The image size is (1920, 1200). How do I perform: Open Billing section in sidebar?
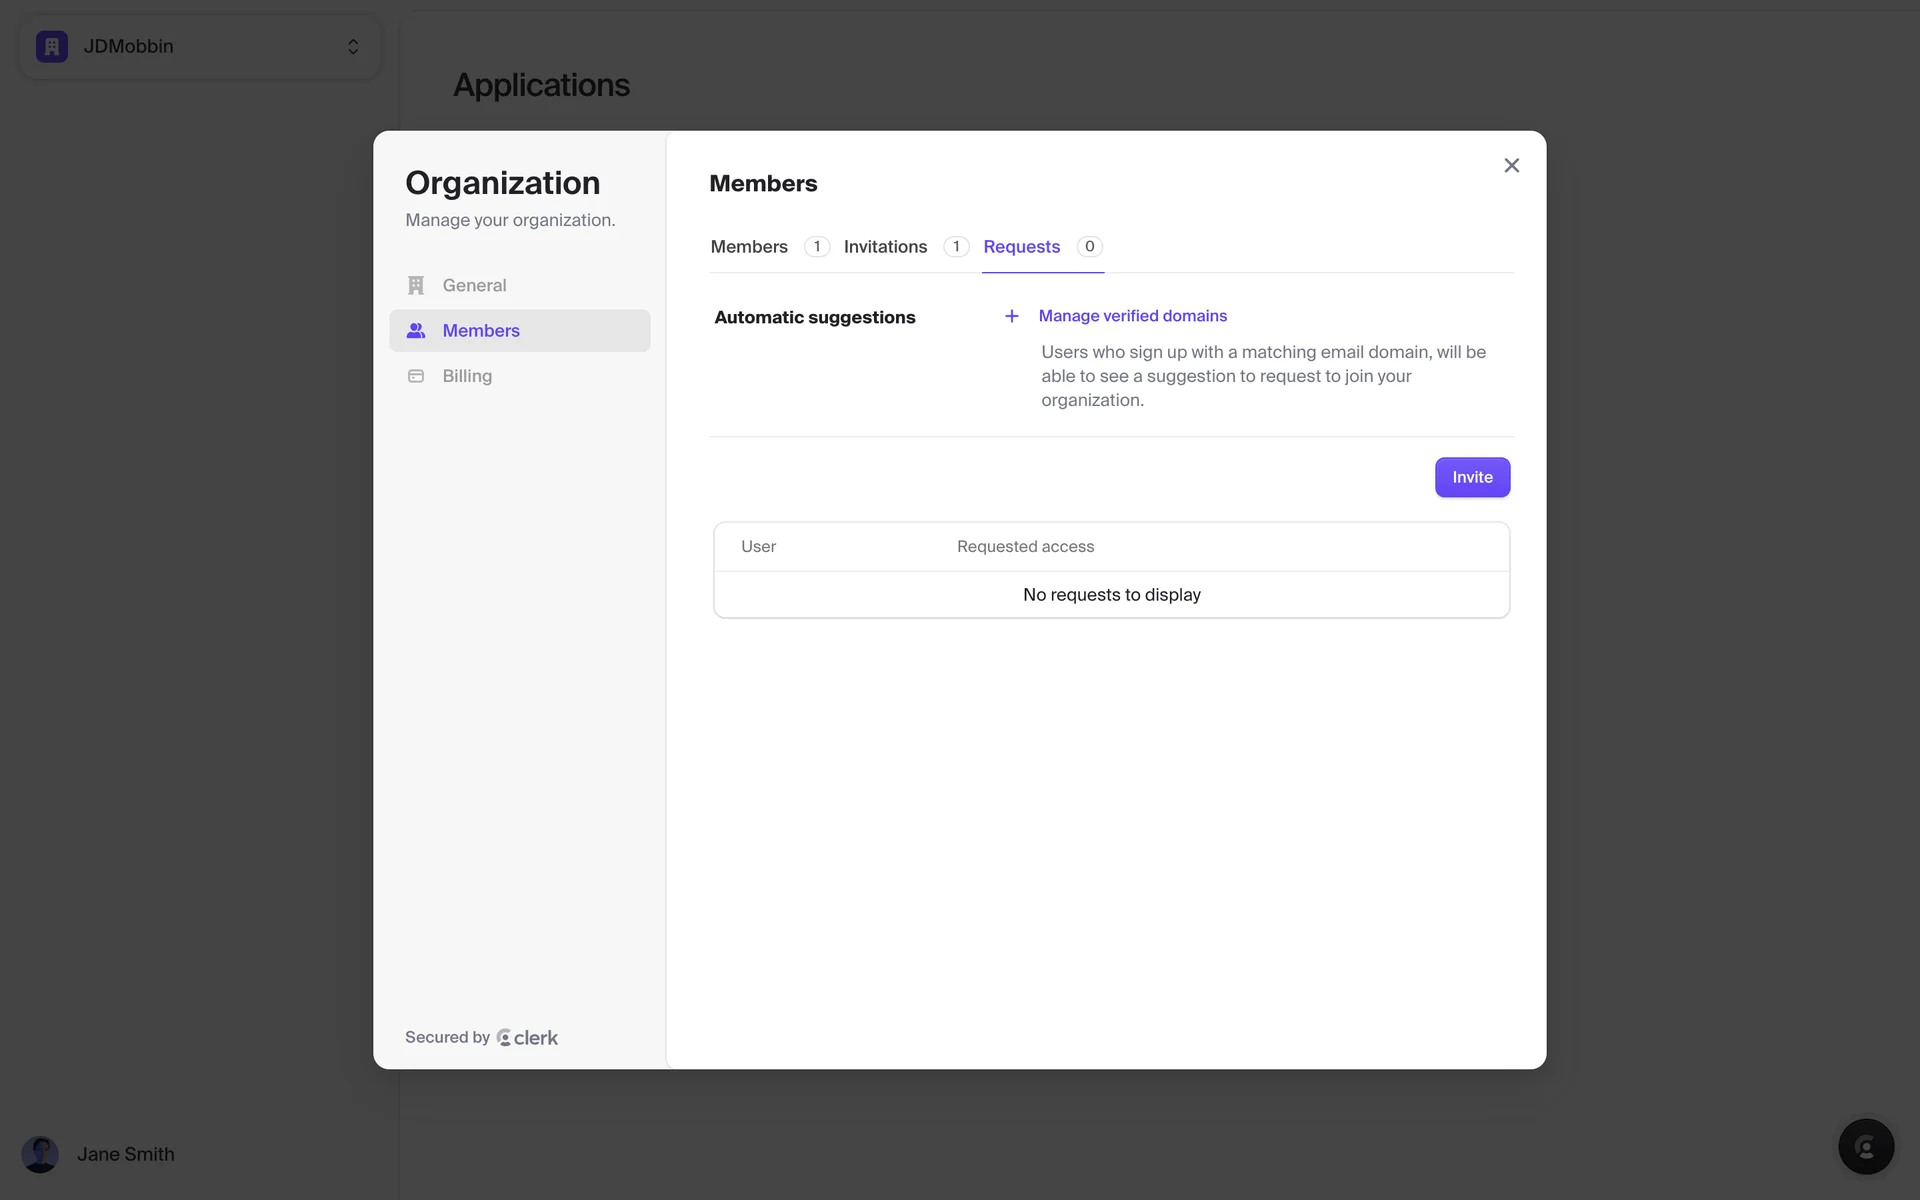(x=467, y=376)
